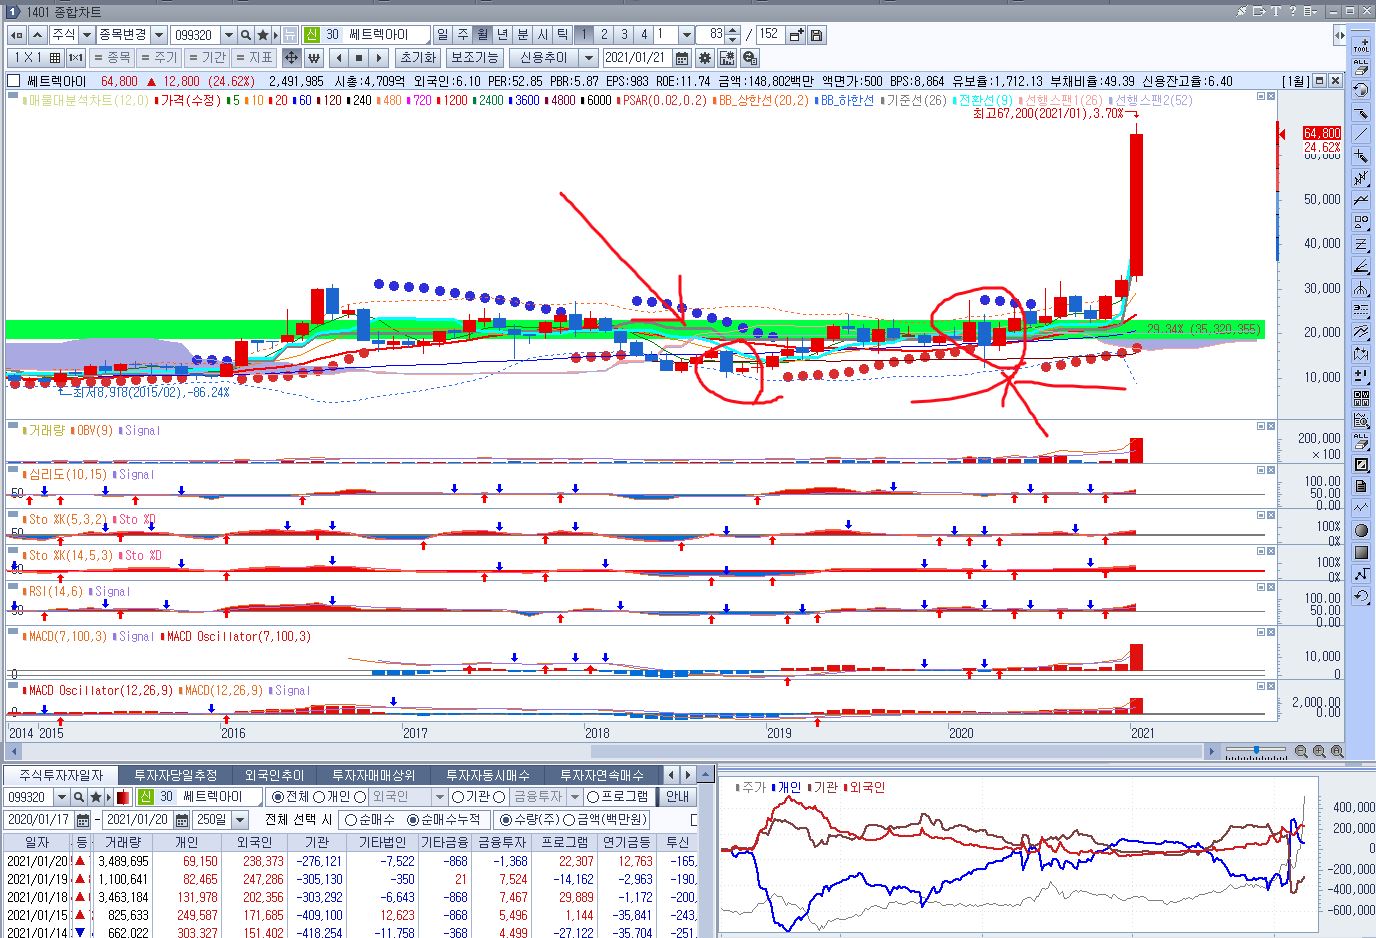Image resolution: width=1376 pixels, height=938 pixels.
Task: Expand the 신용추이 dropdown arrow
Action: tap(589, 58)
